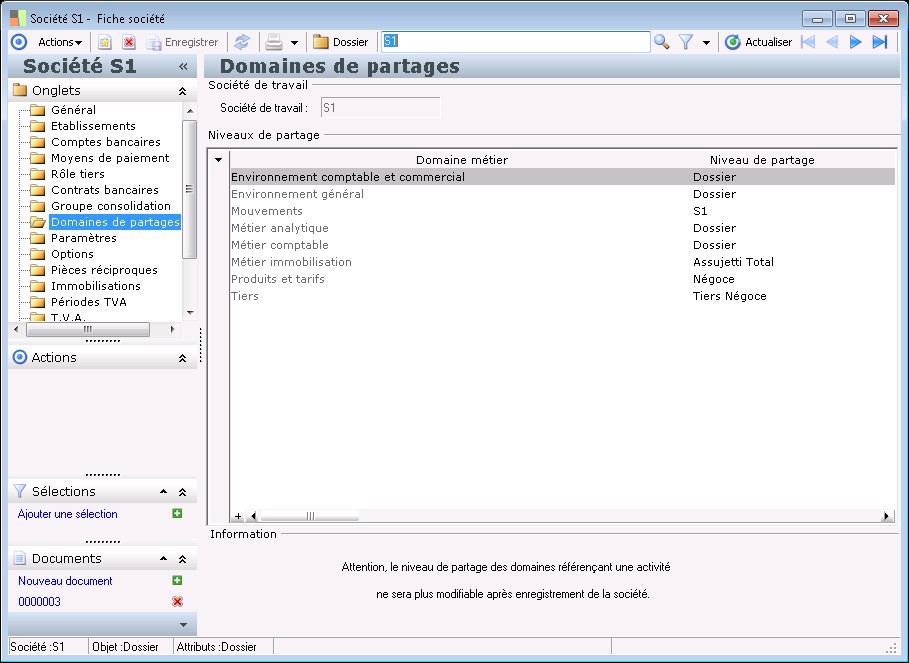909x663 pixels.
Task: Remove document 0000003 with red X
Action: point(177,602)
